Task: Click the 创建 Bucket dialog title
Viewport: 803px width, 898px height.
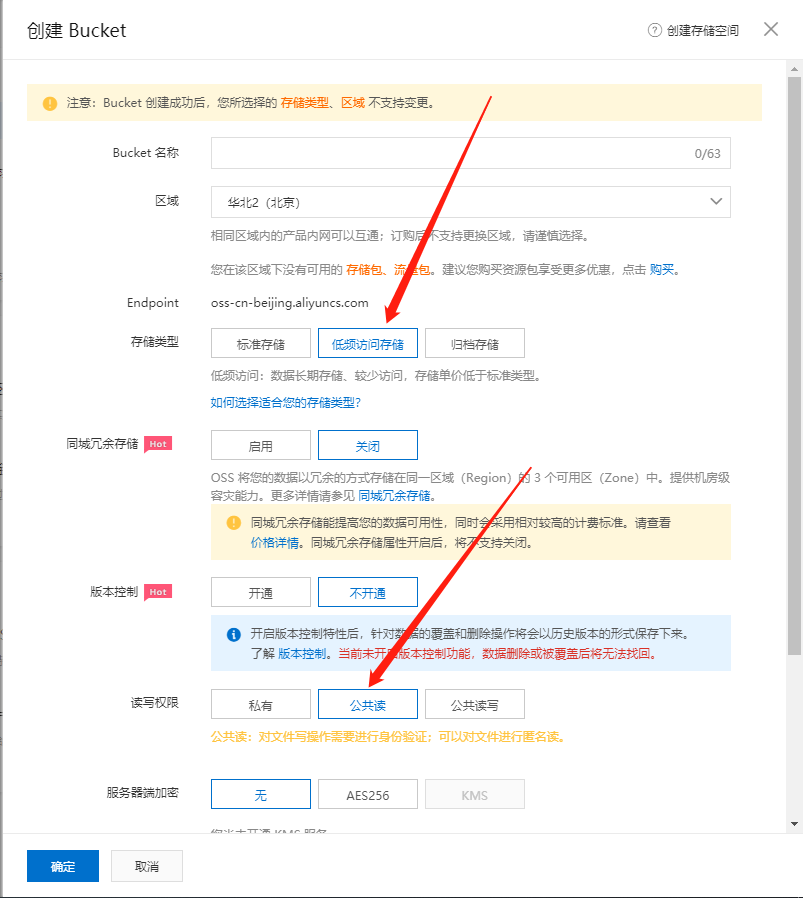Action: point(77,30)
